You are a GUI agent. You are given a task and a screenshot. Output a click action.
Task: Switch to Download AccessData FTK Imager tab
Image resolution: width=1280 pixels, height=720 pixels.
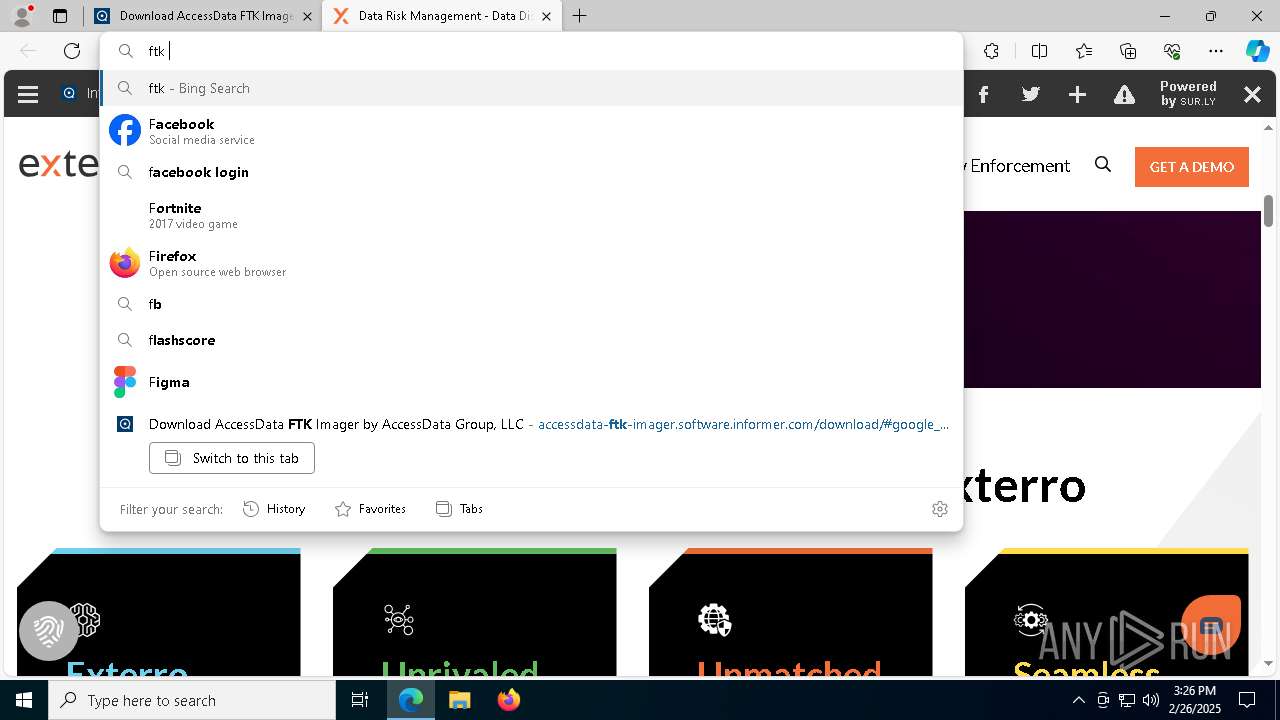(x=205, y=16)
